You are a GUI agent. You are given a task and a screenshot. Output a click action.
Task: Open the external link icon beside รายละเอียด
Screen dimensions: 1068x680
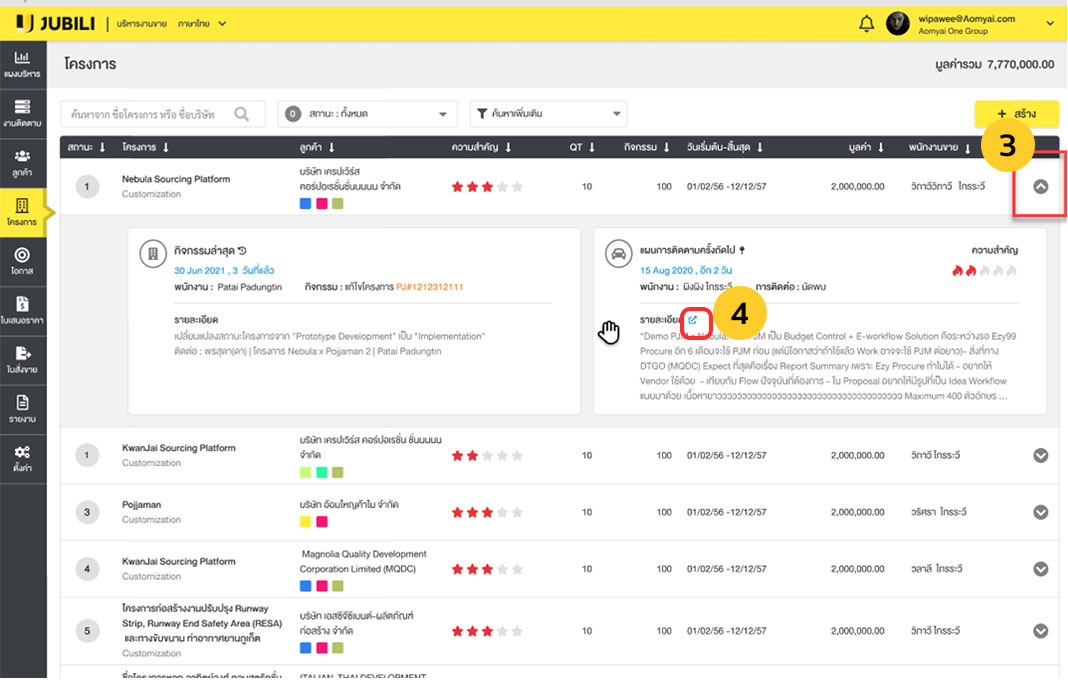[693, 320]
